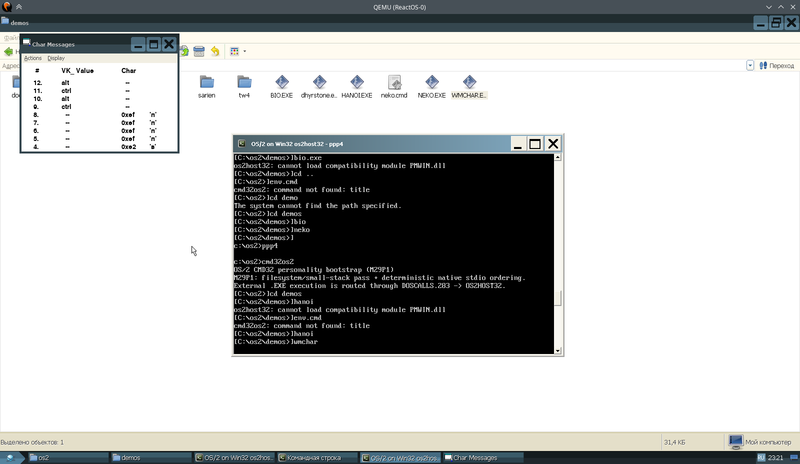This screenshot has height=464, width=800.
Task: Close the demos explorer window
Action: tap(791, 22)
